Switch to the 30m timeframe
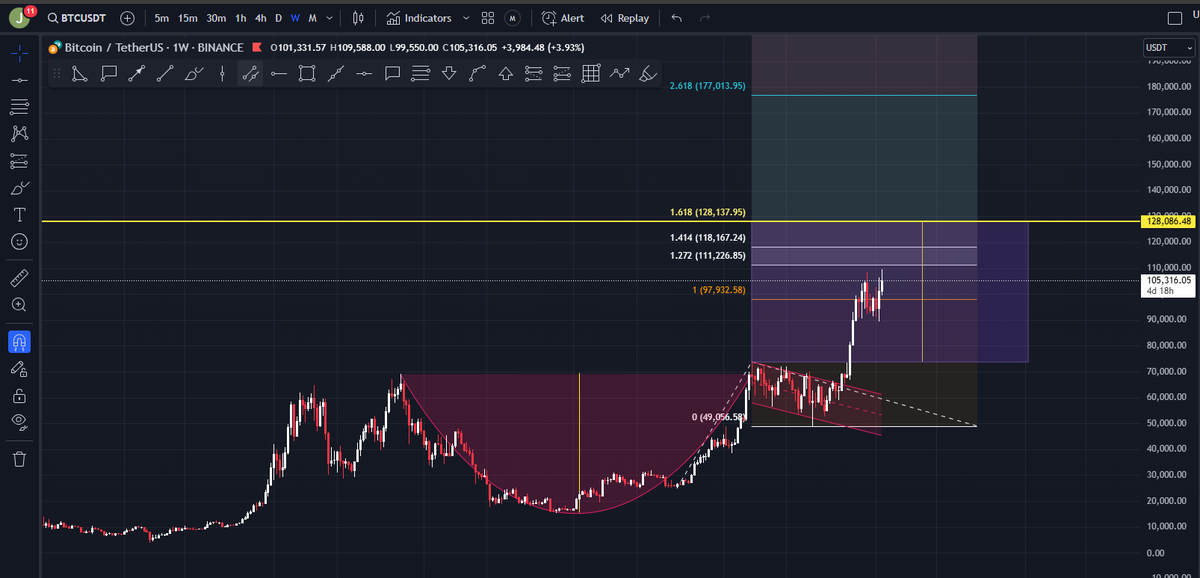1200x578 pixels. click(x=216, y=18)
